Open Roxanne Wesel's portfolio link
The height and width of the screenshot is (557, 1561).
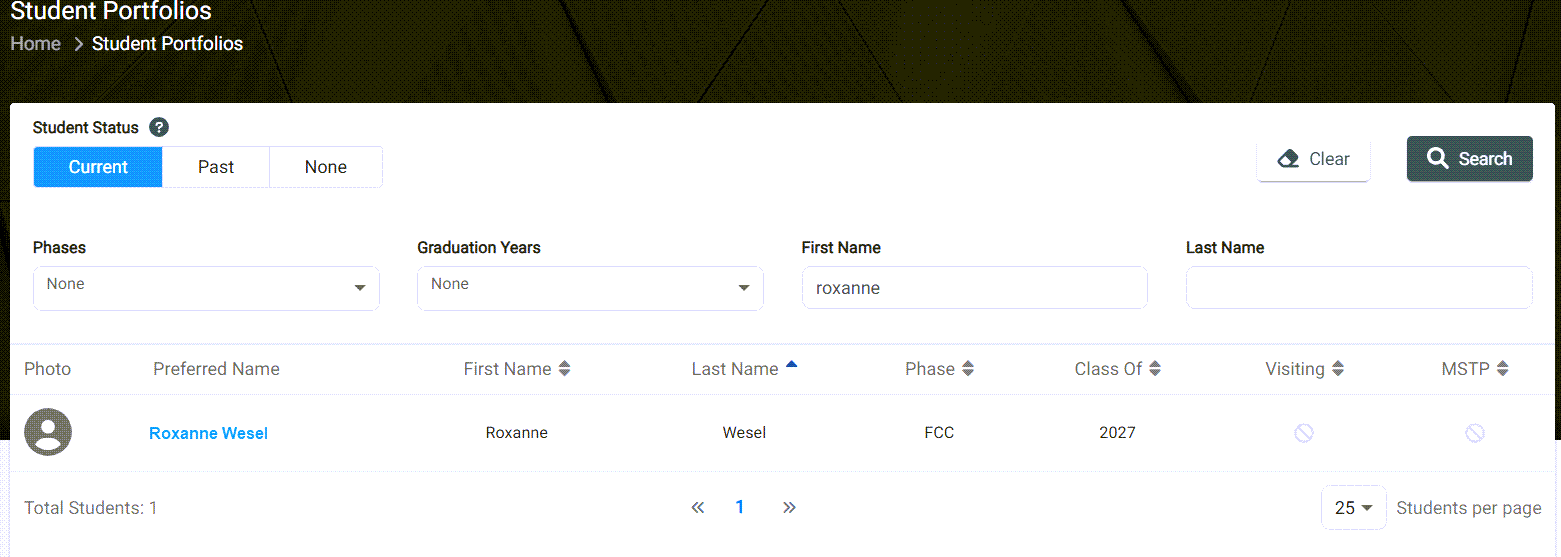[x=208, y=433]
